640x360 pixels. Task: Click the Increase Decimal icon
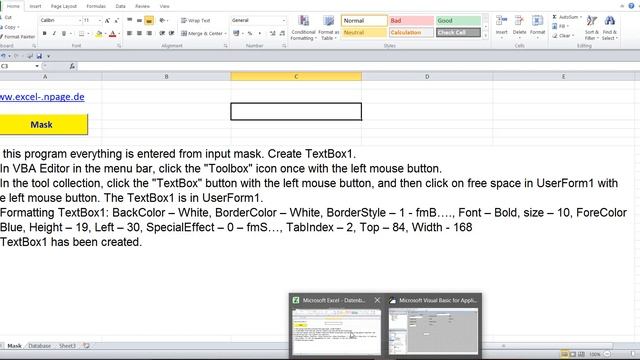(273, 33)
